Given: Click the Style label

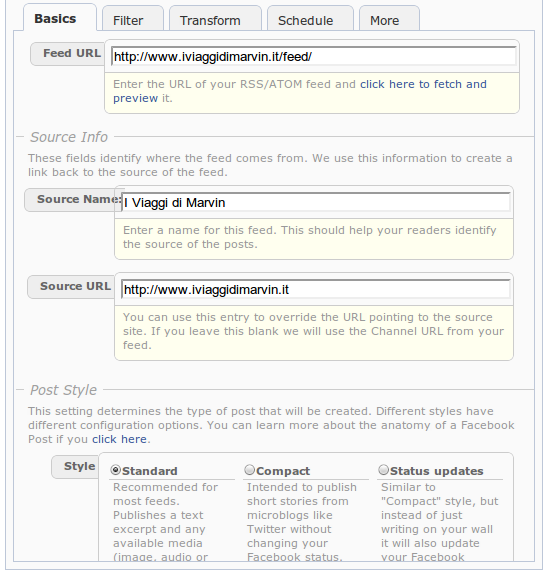Looking at the screenshot, I should 79,466.
